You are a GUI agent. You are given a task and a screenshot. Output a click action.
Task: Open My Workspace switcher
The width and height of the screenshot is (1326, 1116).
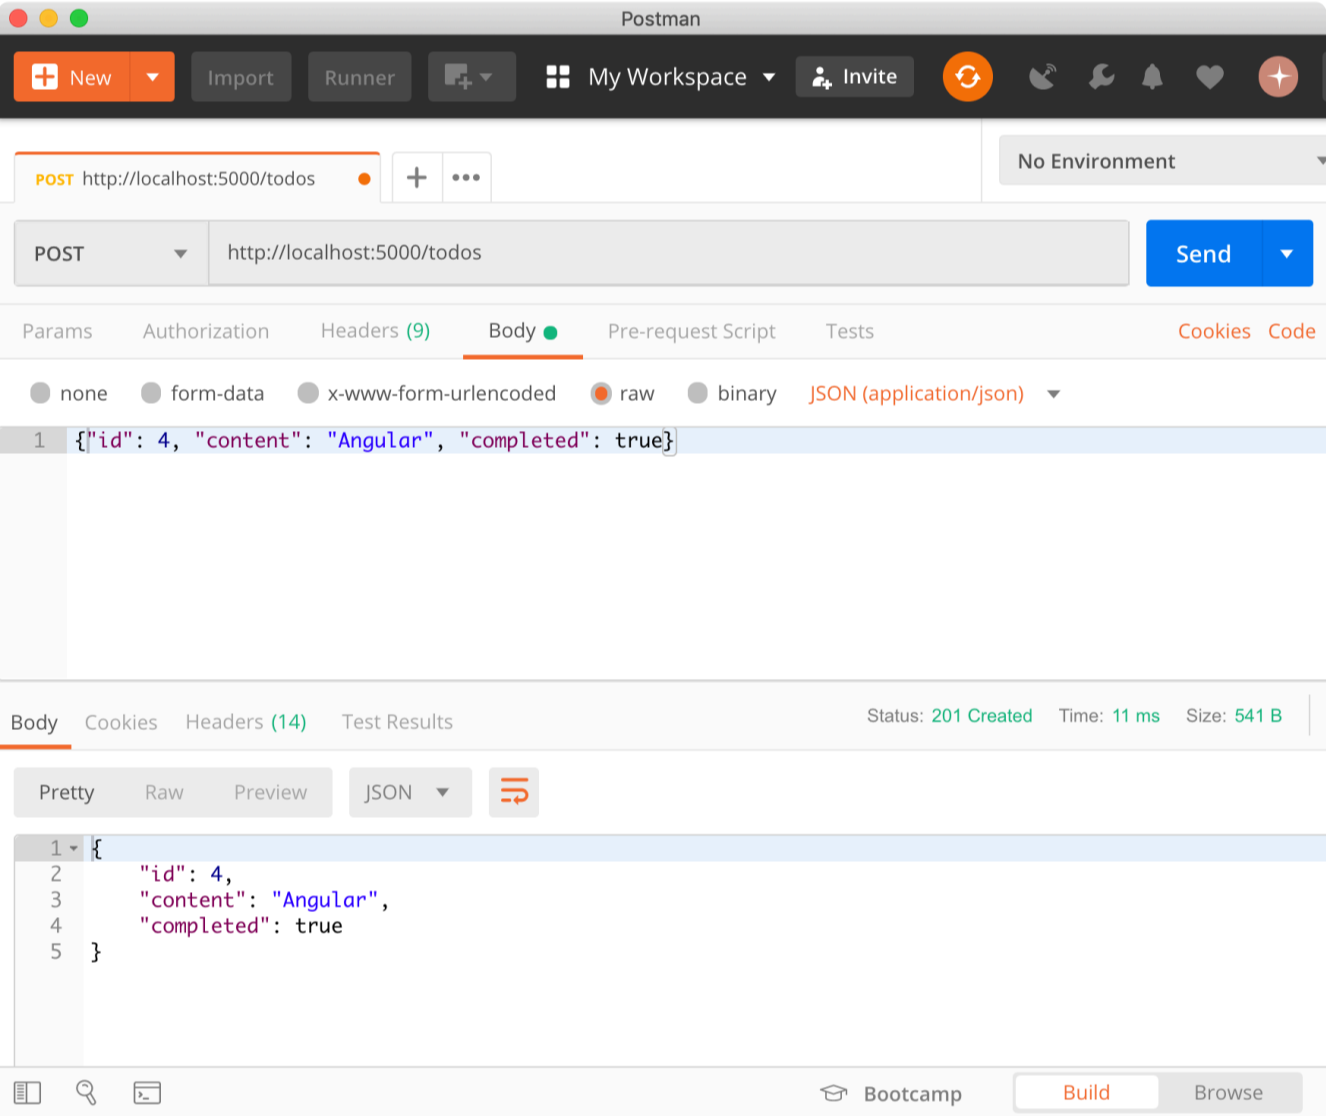661,77
